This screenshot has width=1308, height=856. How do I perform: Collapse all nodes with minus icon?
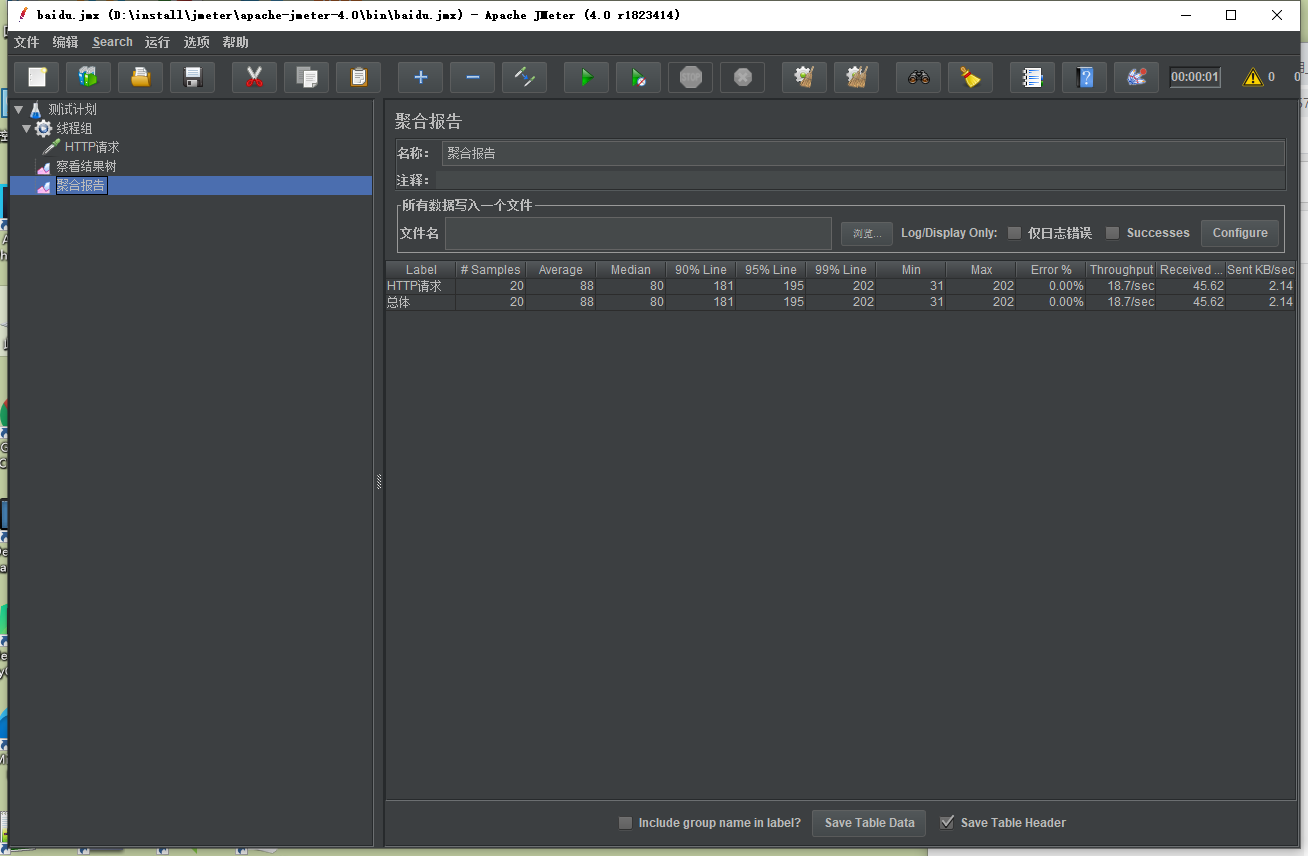pos(473,77)
